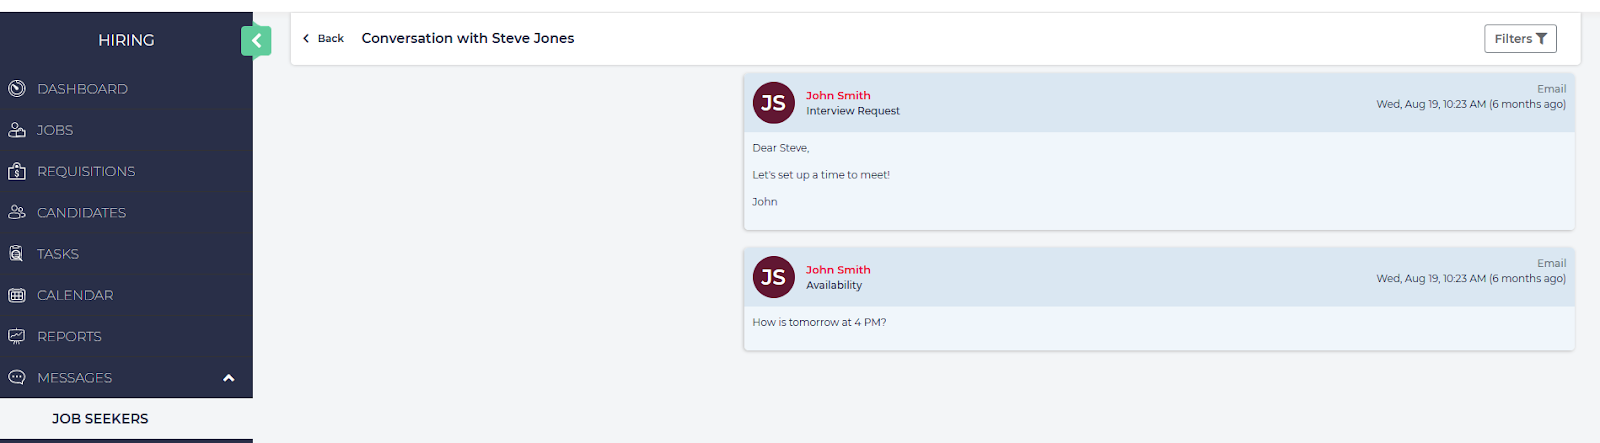Click the Requisitions clipboard icon
Screen dimensions: 1600x443
(x=17, y=171)
